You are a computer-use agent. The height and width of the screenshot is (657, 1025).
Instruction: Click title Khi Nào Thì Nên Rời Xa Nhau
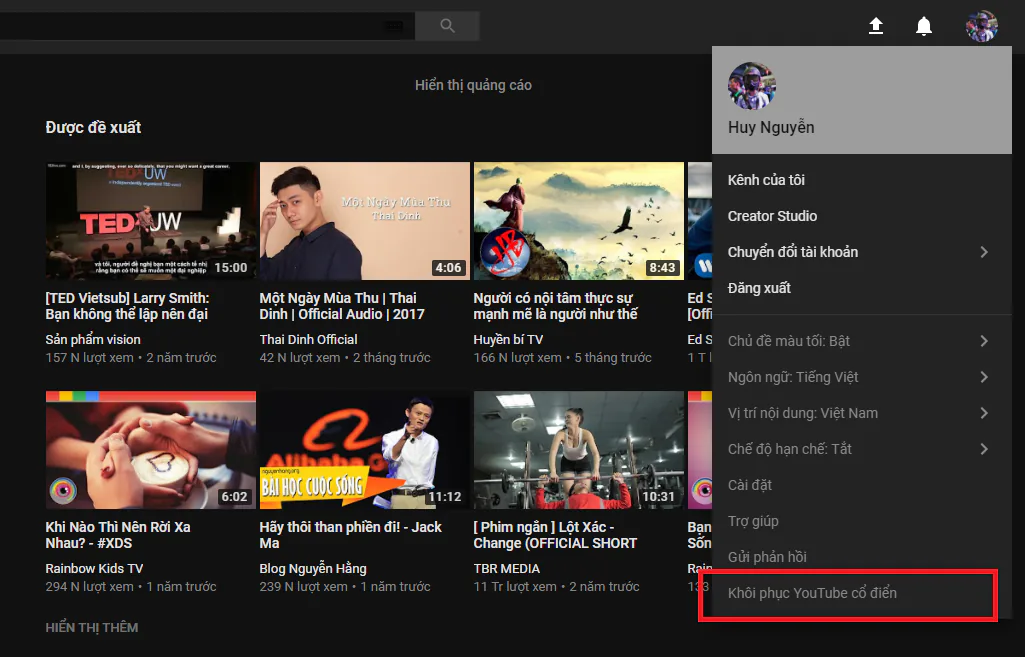coord(118,535)
